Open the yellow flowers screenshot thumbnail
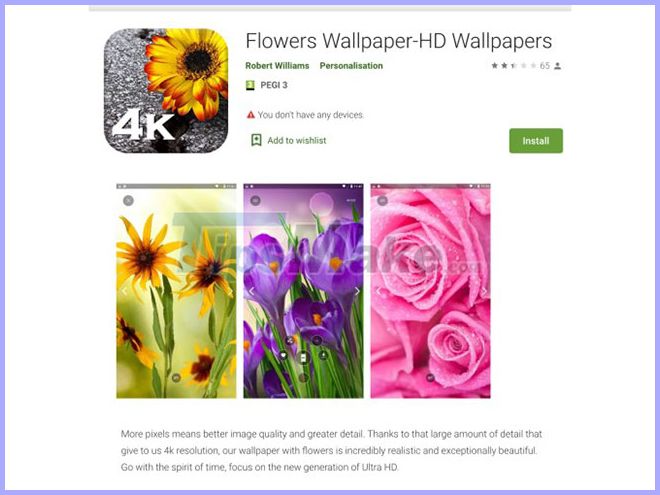The width and height of the screenshot is (660, 495). 176,291
